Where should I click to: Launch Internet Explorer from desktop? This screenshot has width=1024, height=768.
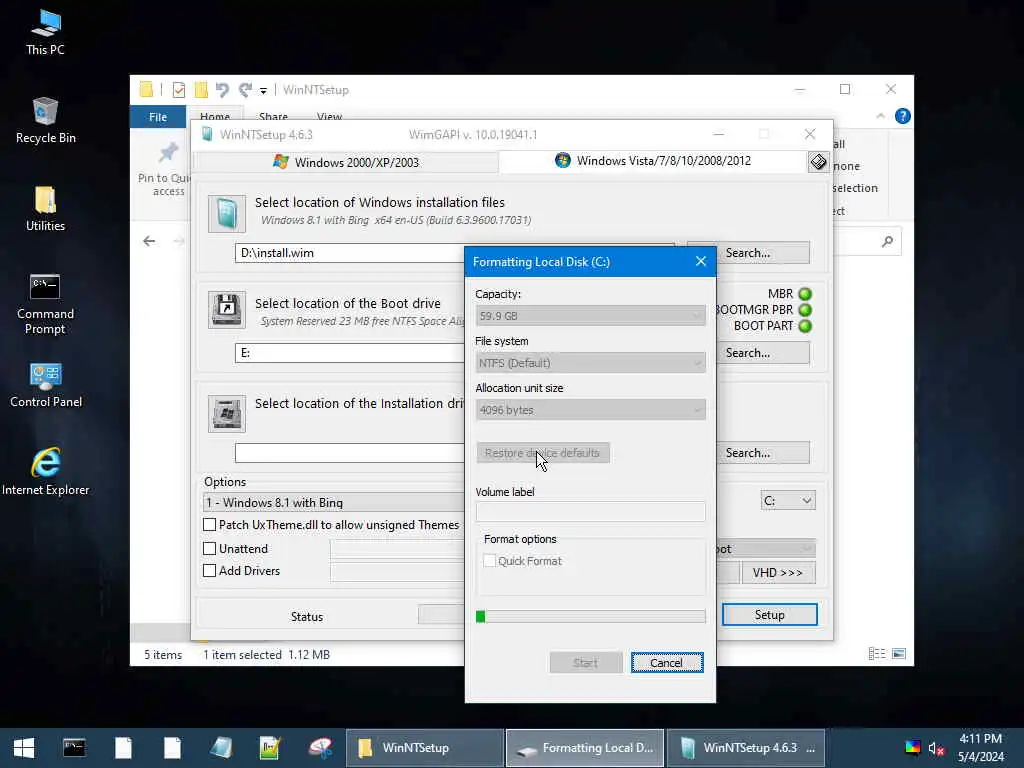pyautogui.click(x=46, y=472)
